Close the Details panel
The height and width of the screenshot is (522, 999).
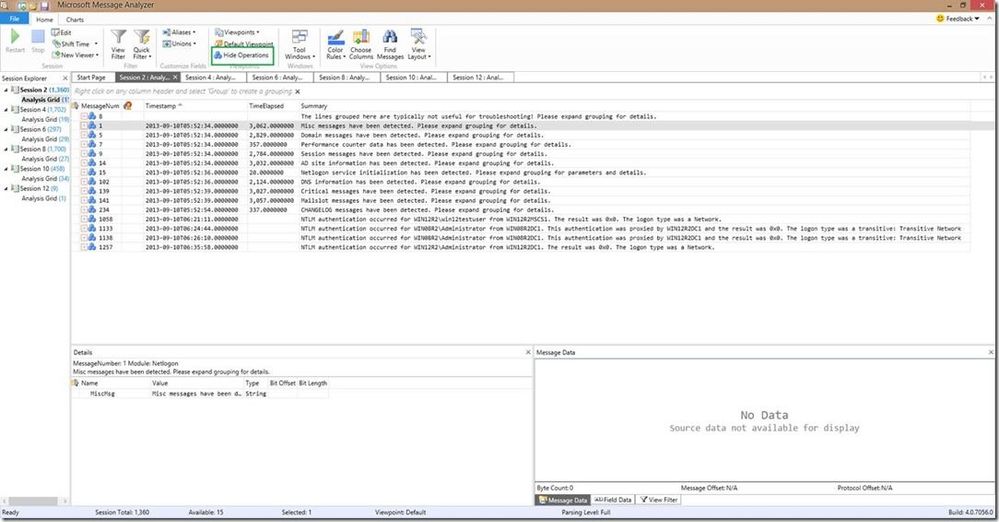528,352
